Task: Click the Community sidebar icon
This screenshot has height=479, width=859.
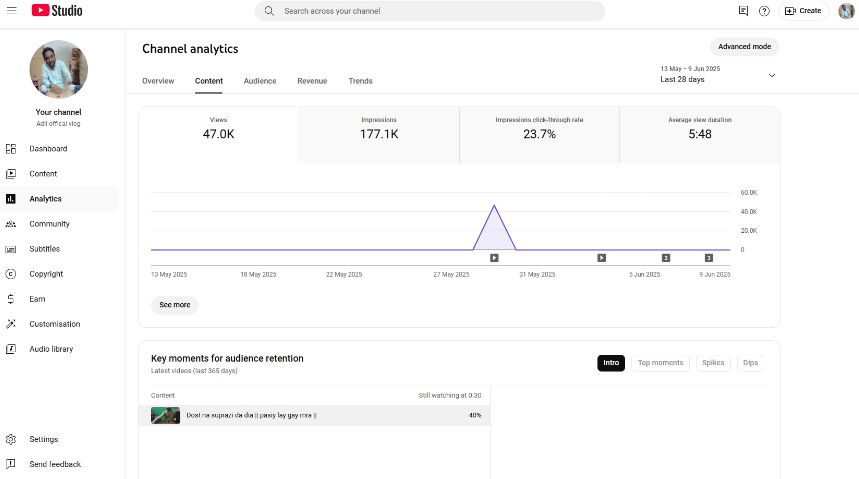Action: pyautogui.click(x=11, y=224)
